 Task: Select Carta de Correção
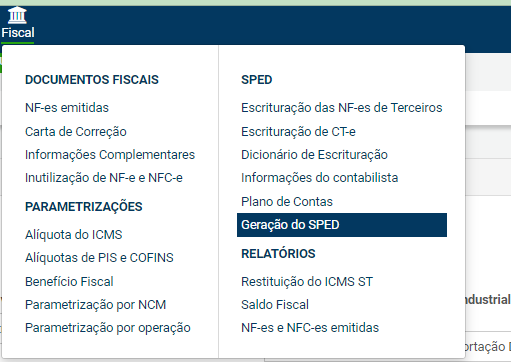(76, 132)
